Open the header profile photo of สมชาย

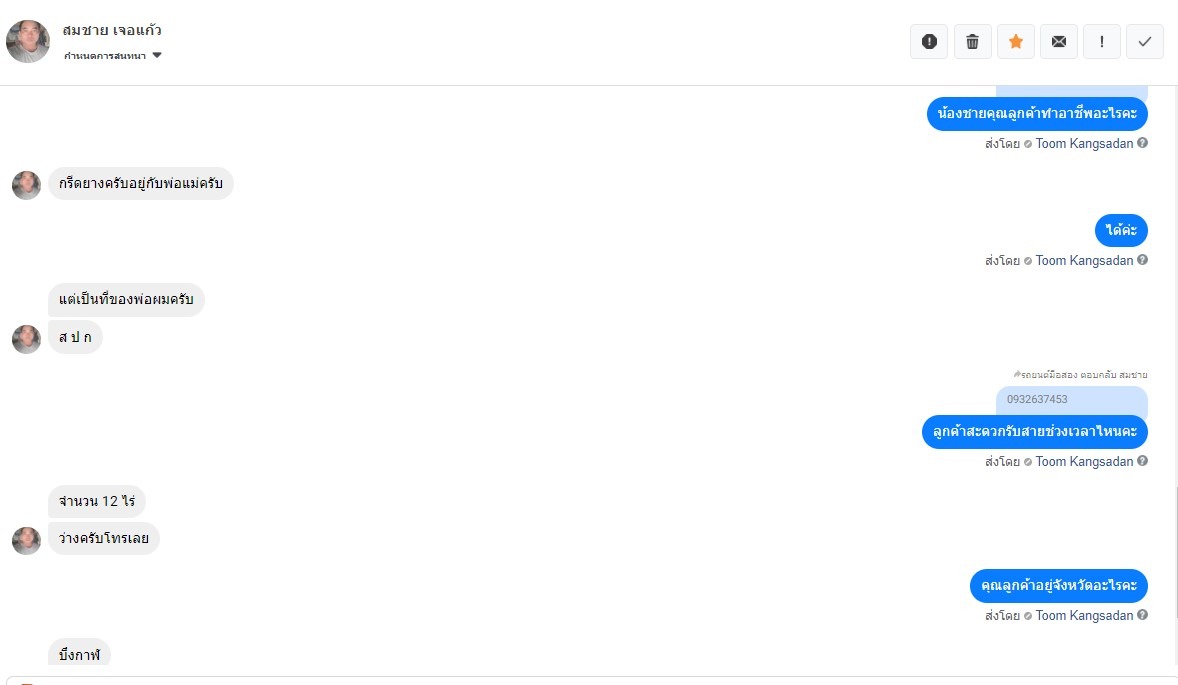click(x=28, y=41)
